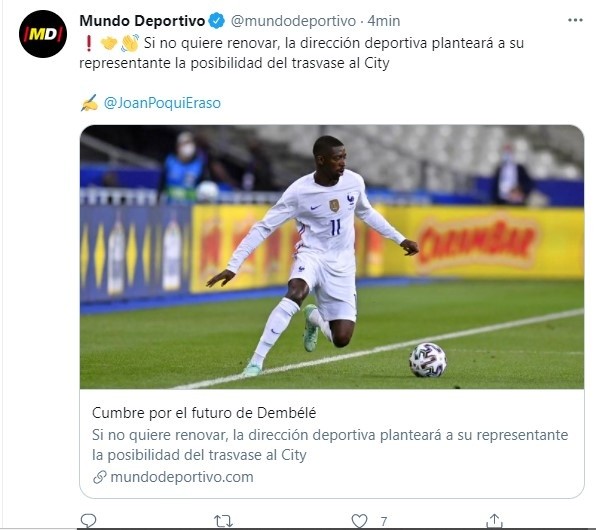The width and height of the screenshot is (596, 530).
Task: Click the writing hand emoji
Action: pos(90,103)
